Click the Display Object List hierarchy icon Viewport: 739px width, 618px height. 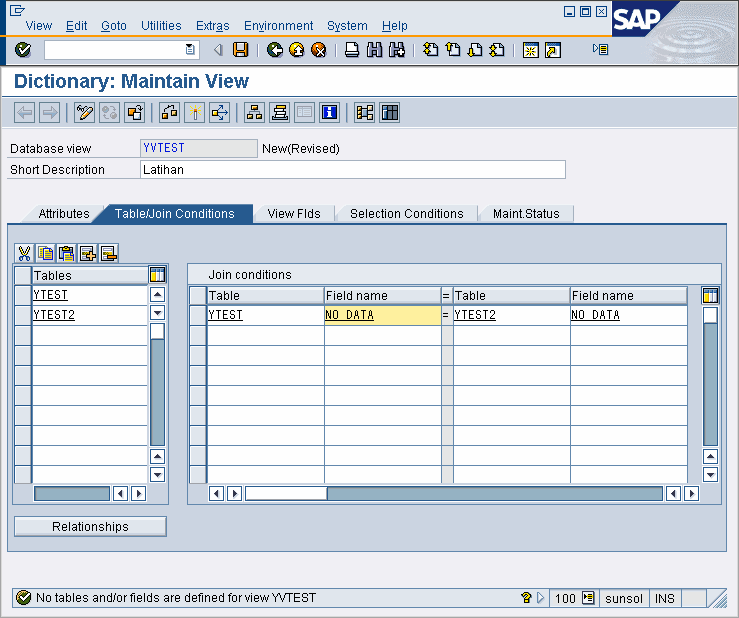coord(255,113)
